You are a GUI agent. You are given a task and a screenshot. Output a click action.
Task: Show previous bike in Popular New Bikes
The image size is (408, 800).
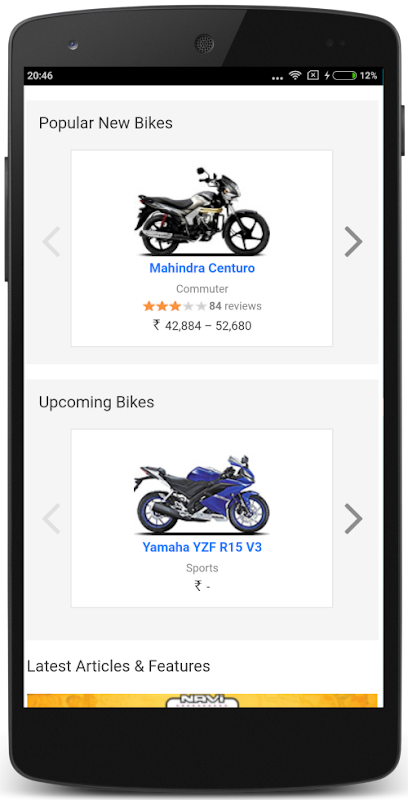[x=51, y=241]
